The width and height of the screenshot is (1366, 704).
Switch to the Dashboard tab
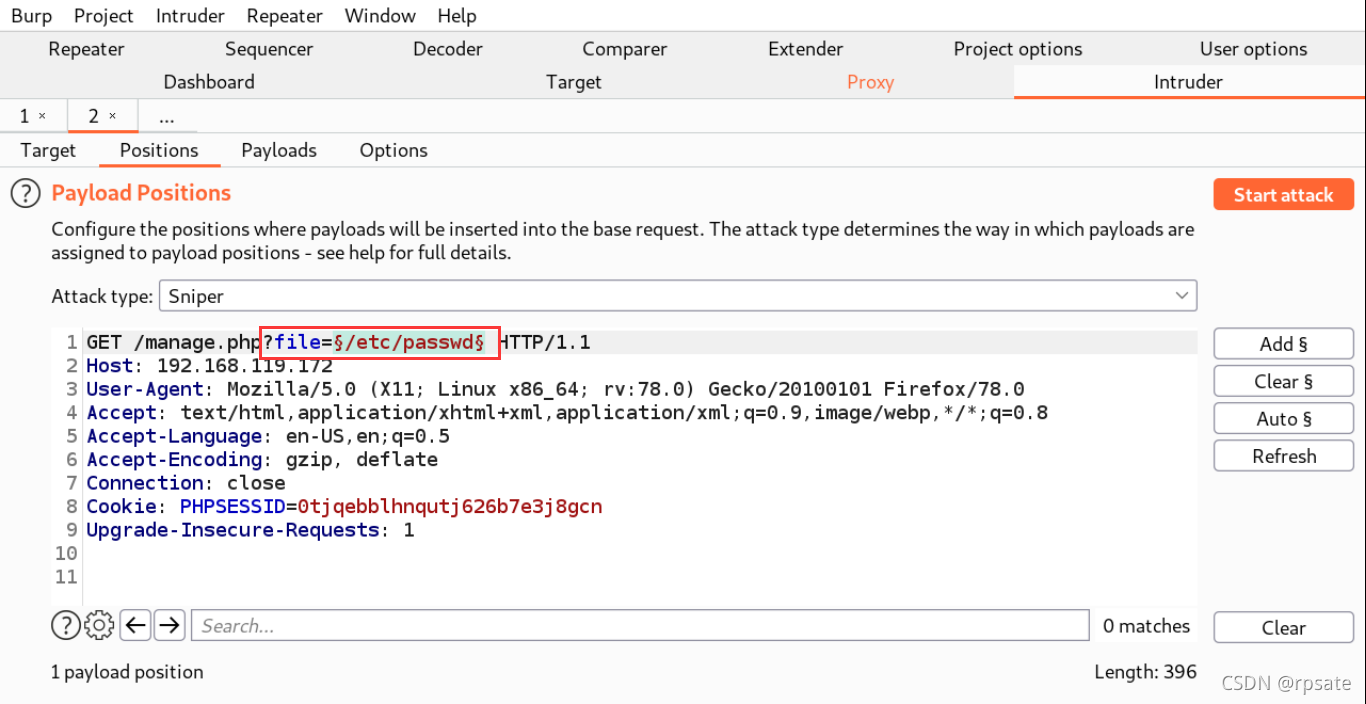coord(209,82)
